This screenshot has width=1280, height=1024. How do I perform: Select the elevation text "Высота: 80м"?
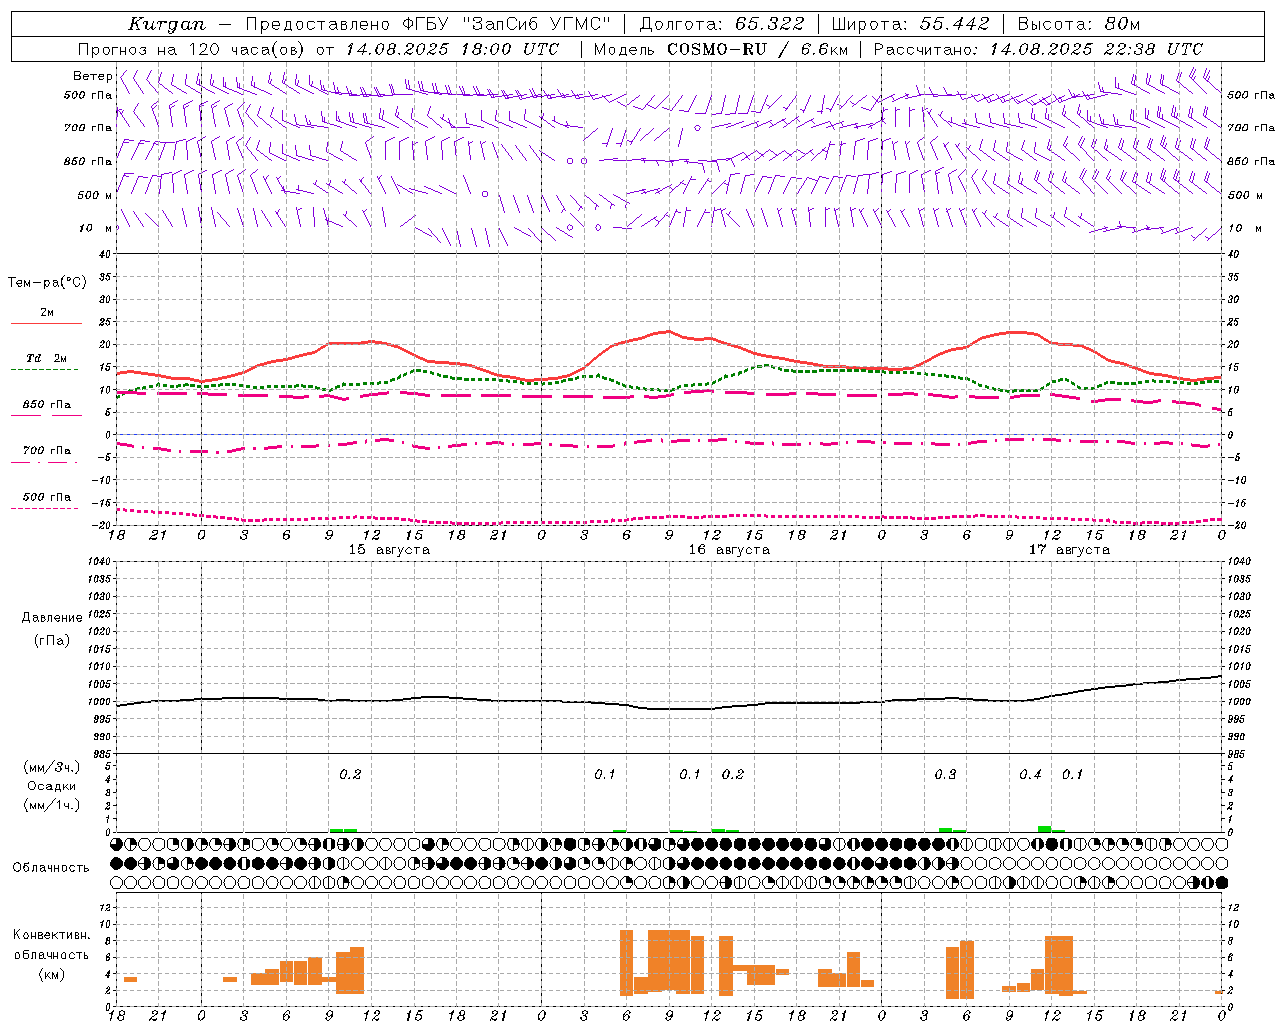tap(1079, 24)
